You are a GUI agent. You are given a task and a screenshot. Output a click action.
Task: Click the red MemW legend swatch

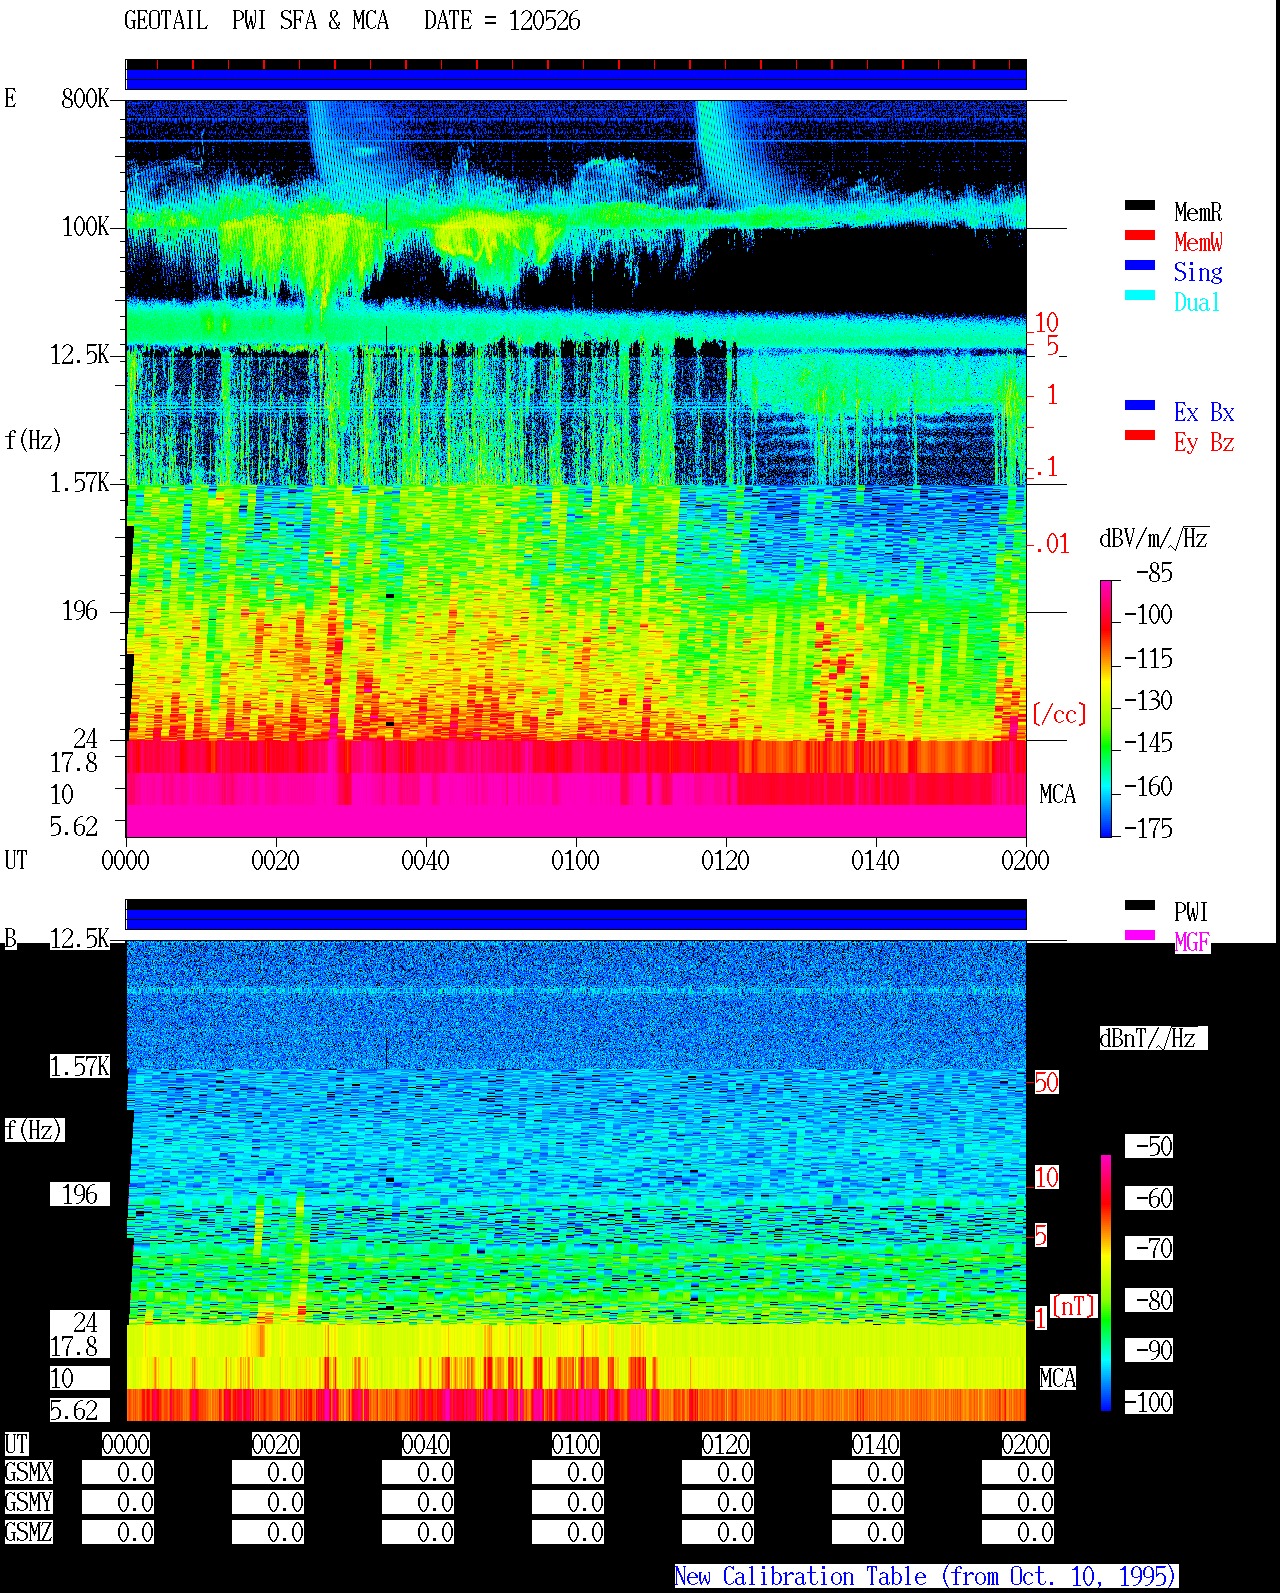pyautogui.click(x=1139, y=235)
